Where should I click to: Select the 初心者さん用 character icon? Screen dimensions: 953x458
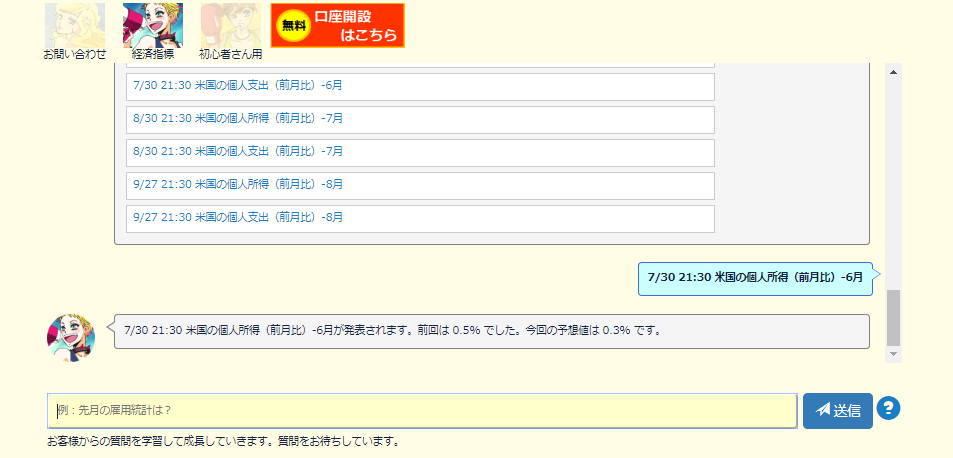pos(230,25)
